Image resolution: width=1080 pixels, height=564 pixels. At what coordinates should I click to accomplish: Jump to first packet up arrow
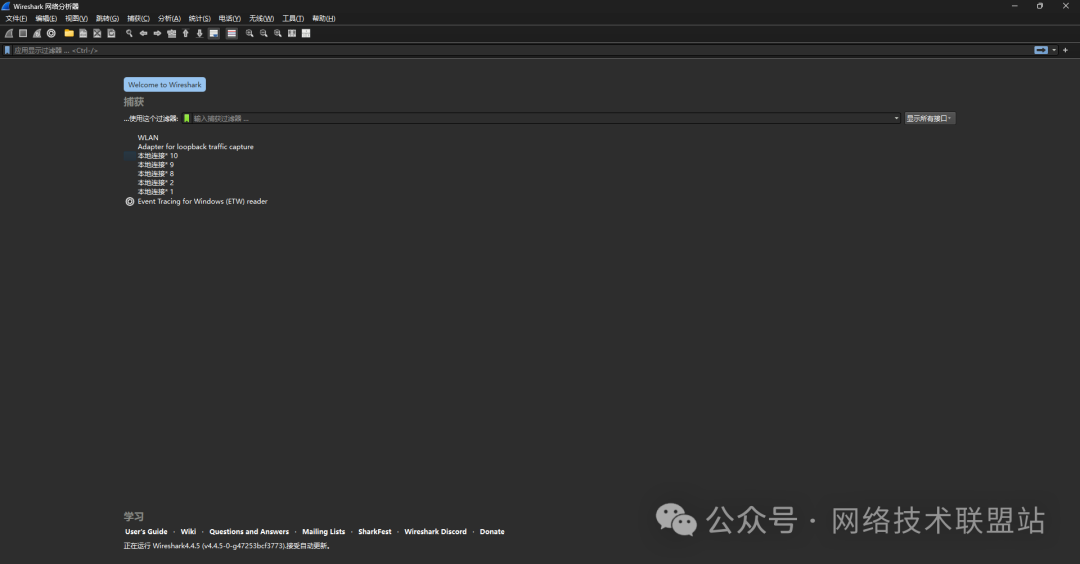tap(185, 33)
